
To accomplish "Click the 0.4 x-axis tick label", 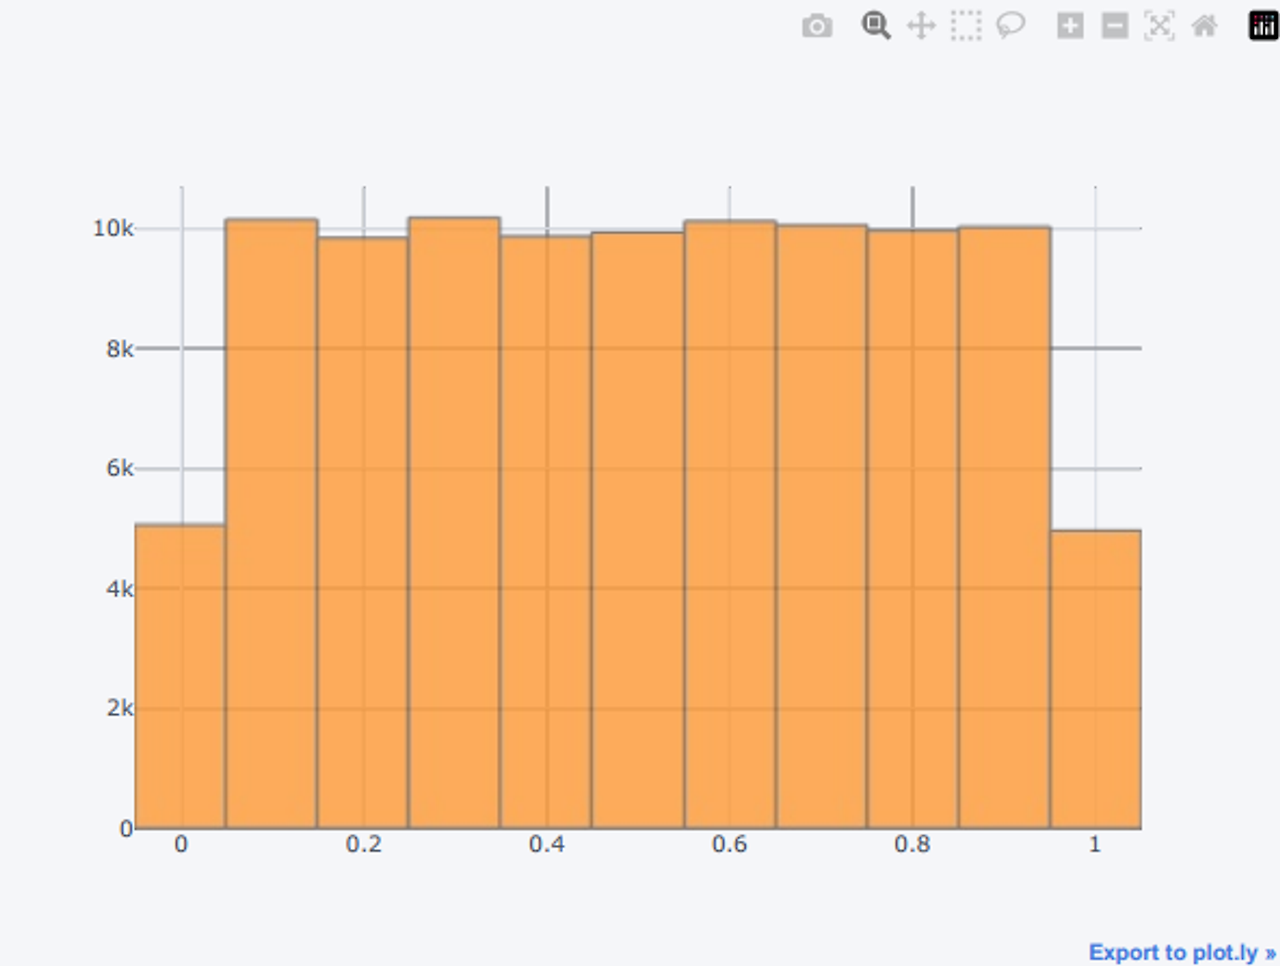I will (547, 844).
